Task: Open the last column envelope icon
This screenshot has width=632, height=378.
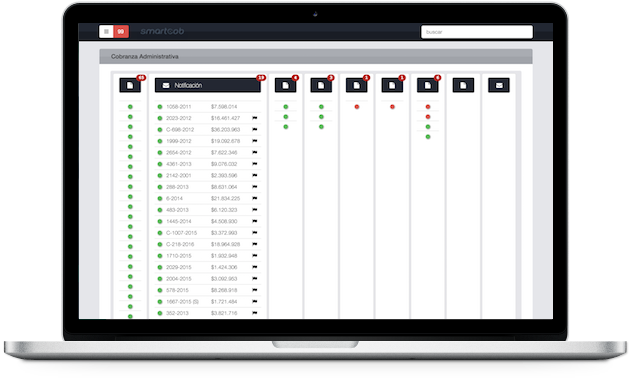Action: click(x=499, y=85)
